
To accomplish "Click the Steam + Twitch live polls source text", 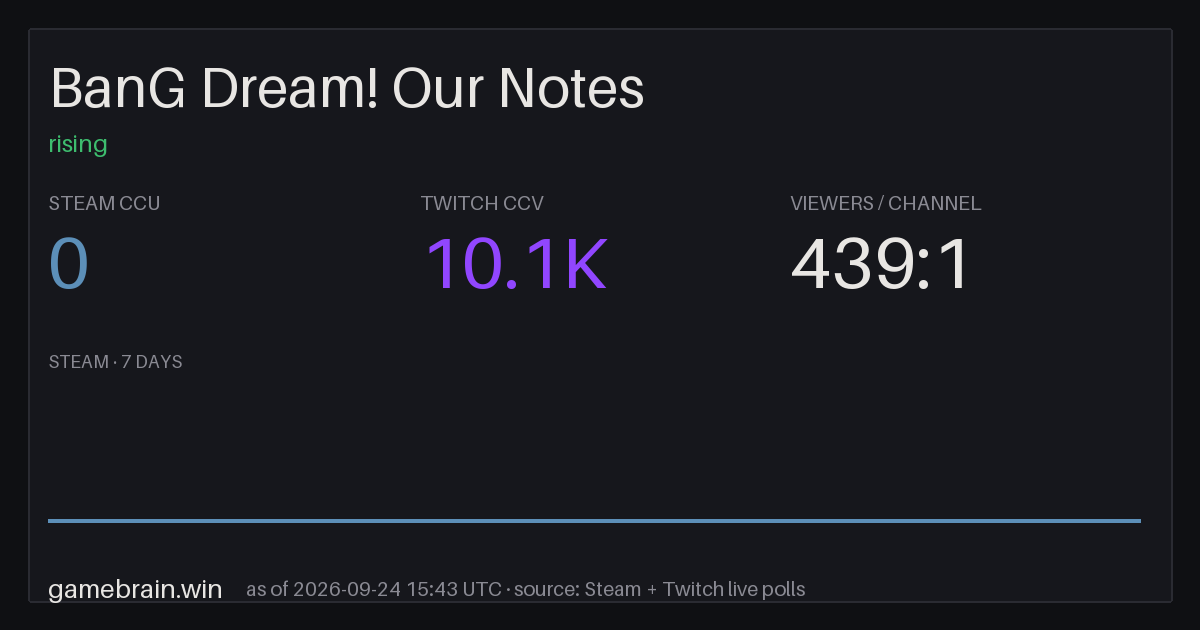I will tap(695, 589).
